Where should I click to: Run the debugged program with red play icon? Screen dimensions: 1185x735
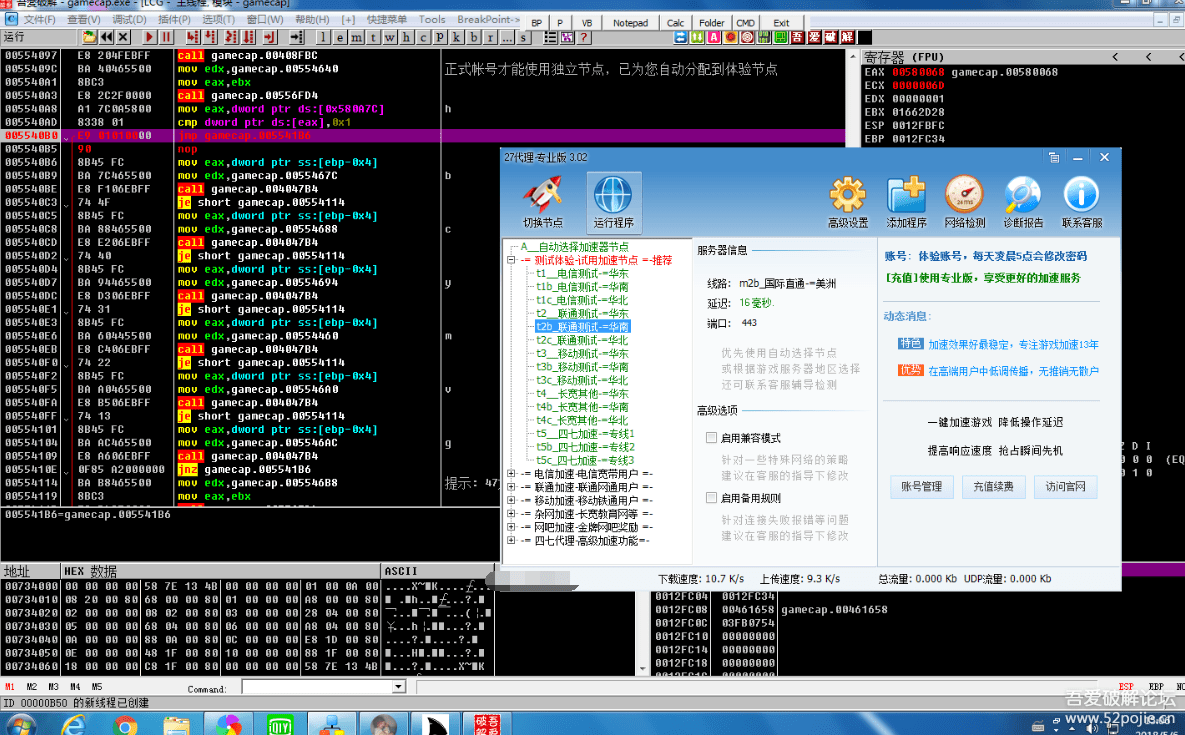tap(149, 37)
